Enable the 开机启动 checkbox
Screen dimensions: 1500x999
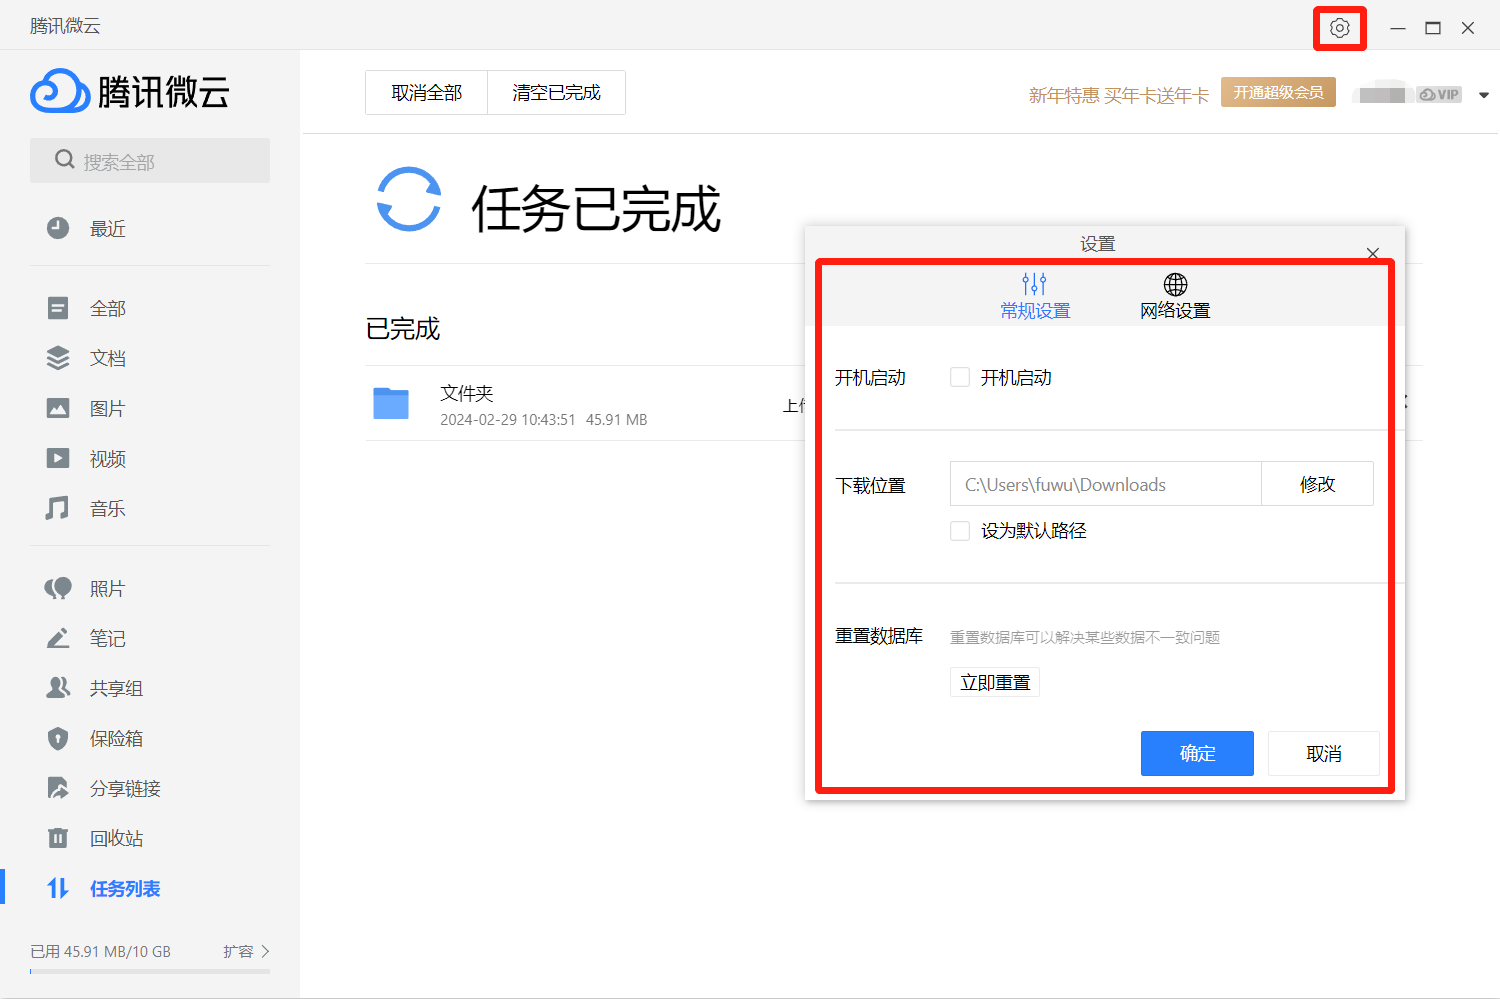tap(960, 377)
